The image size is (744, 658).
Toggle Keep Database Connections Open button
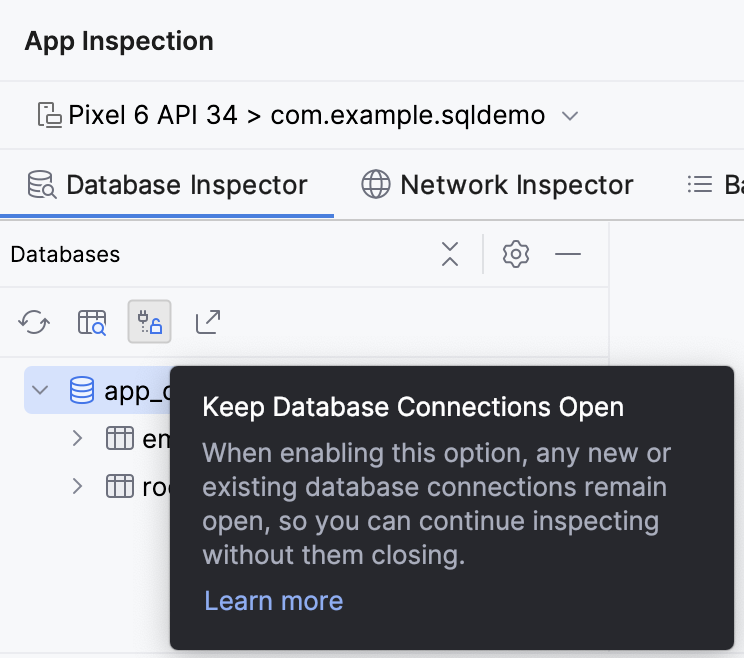tap(150, 322)
